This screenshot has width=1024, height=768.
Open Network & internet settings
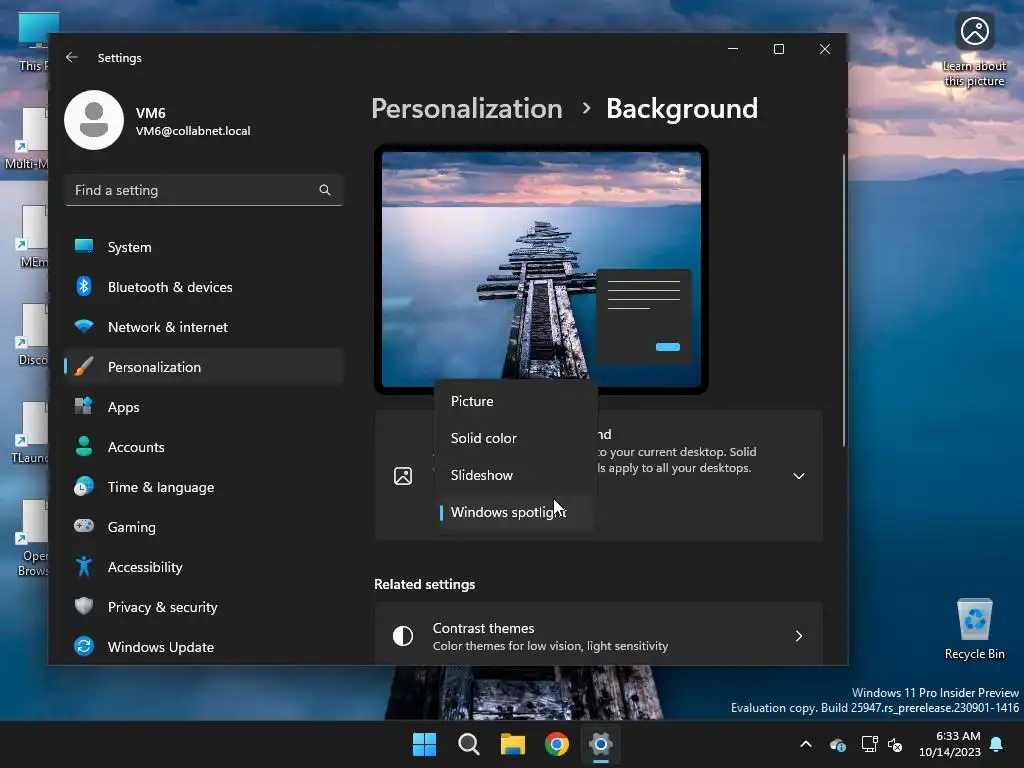[204, 327]
